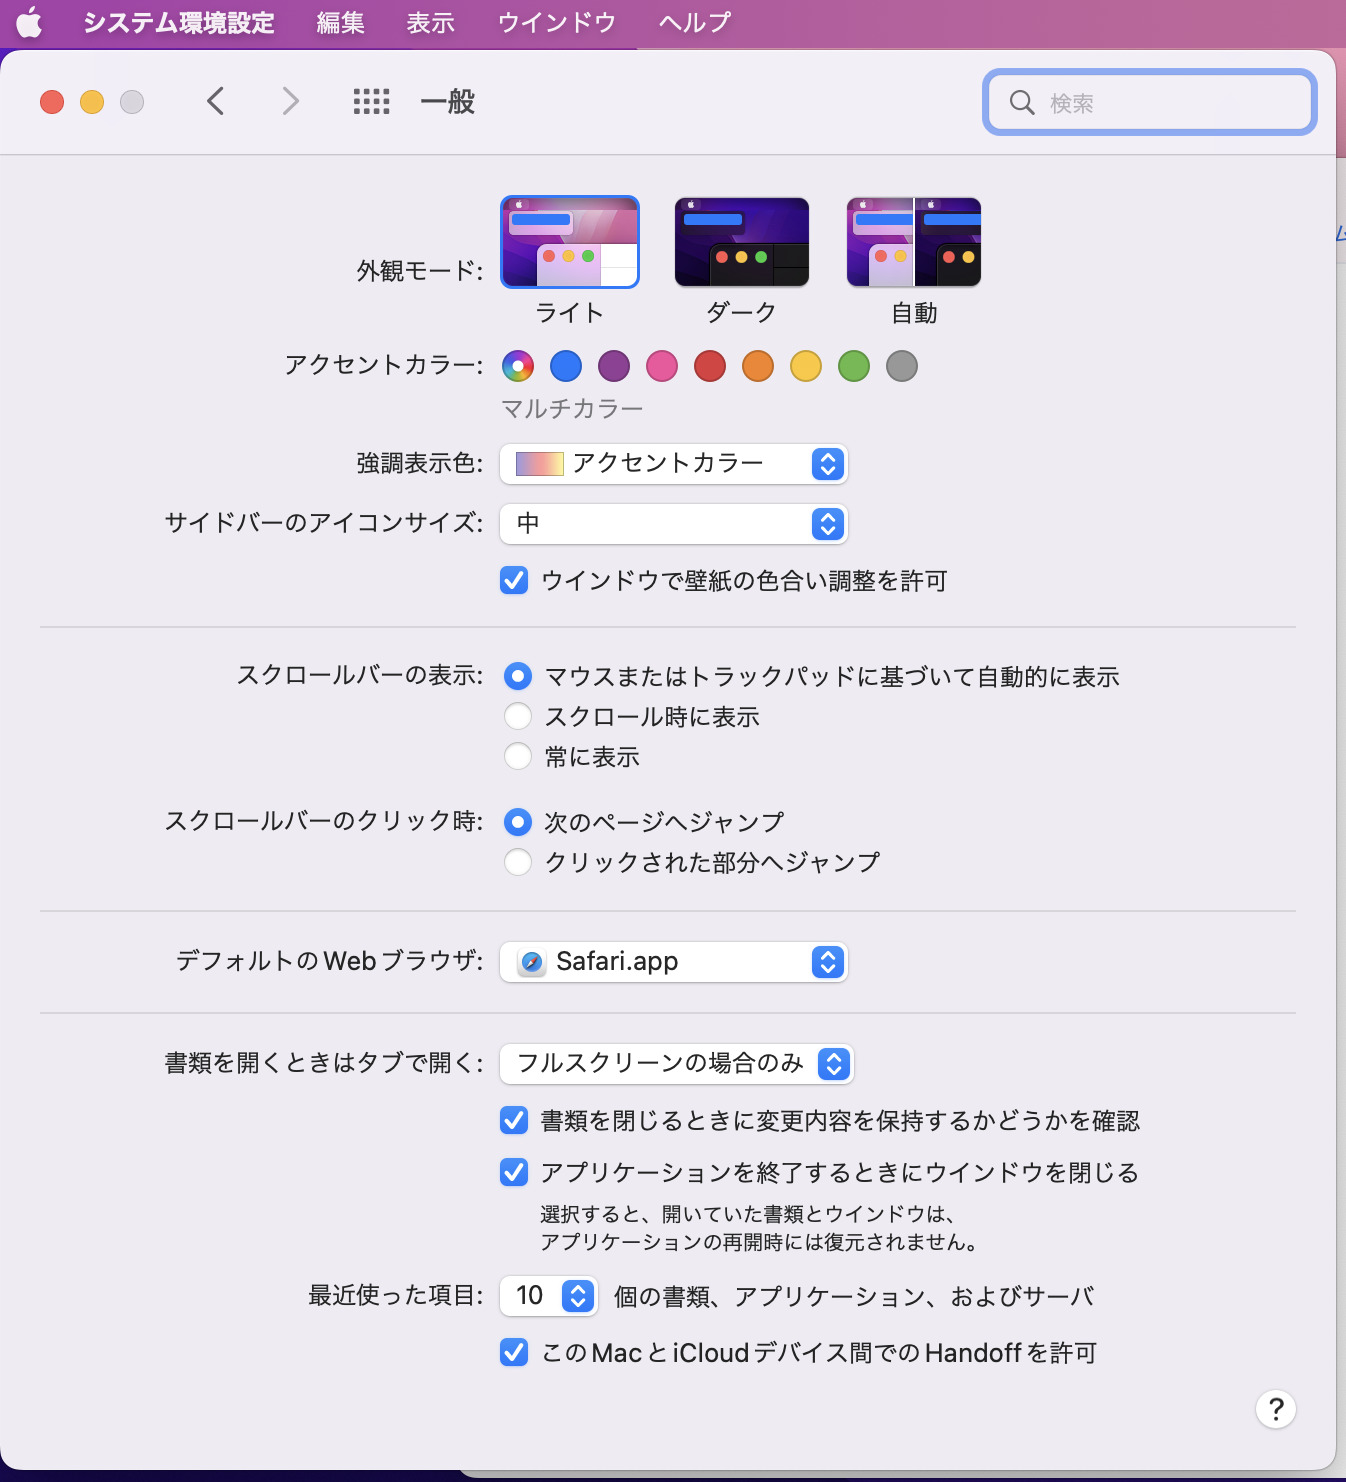Select 次のページへジャンプ radio button
The height and width of the screenshot is (1482, 1346).
pos(518,822)
